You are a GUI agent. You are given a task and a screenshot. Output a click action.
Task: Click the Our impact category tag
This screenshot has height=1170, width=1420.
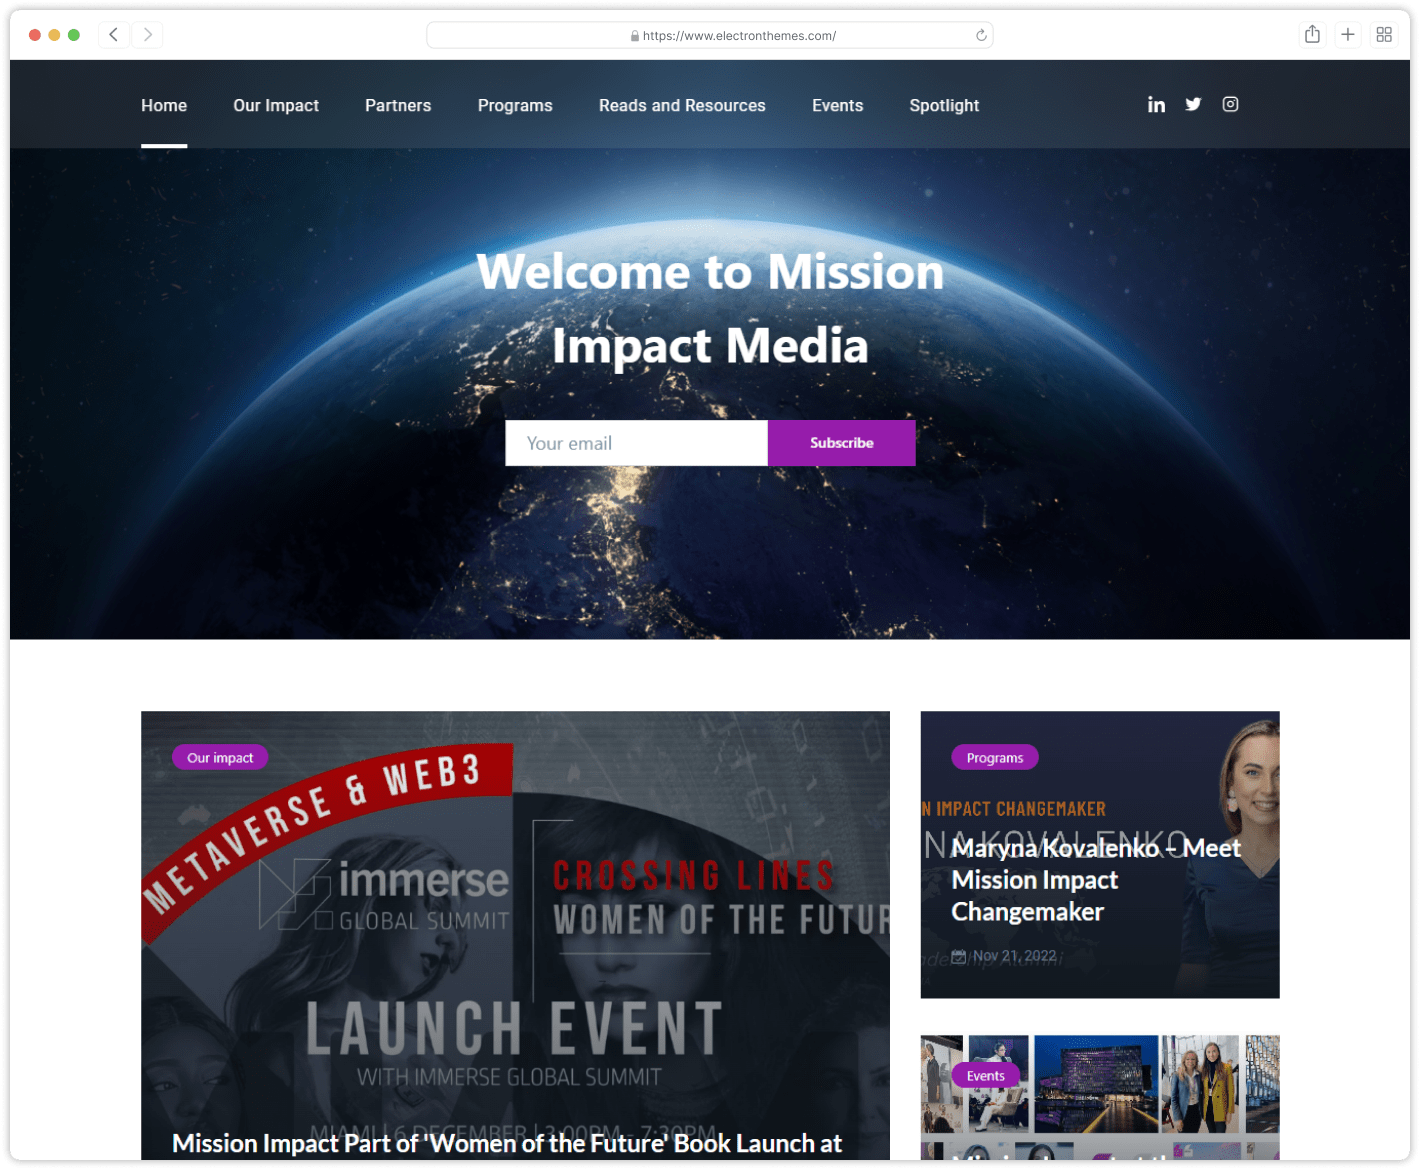tap(220, 758)
